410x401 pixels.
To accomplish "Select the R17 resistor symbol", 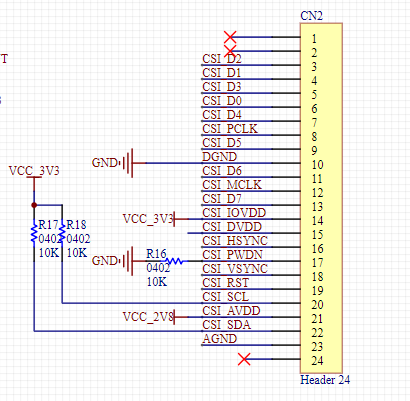I will click(x=34, y=233).
